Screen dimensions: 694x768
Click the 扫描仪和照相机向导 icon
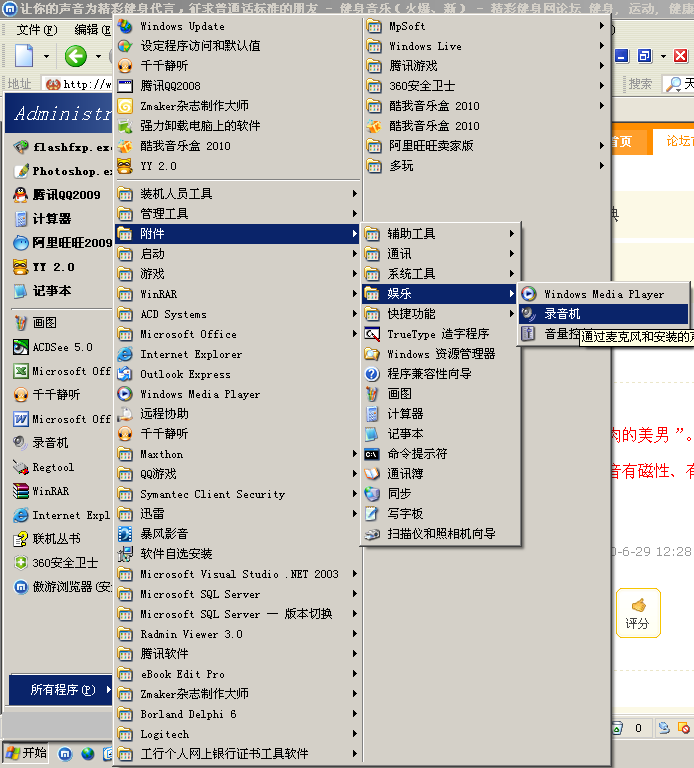(x=372, y=534)
